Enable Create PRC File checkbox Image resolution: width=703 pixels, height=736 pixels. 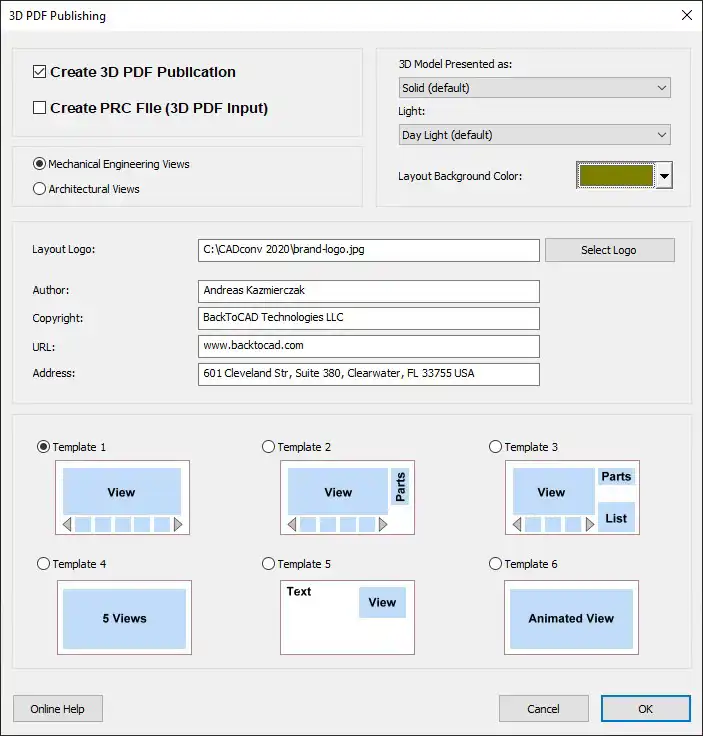(x=39, y=108)
